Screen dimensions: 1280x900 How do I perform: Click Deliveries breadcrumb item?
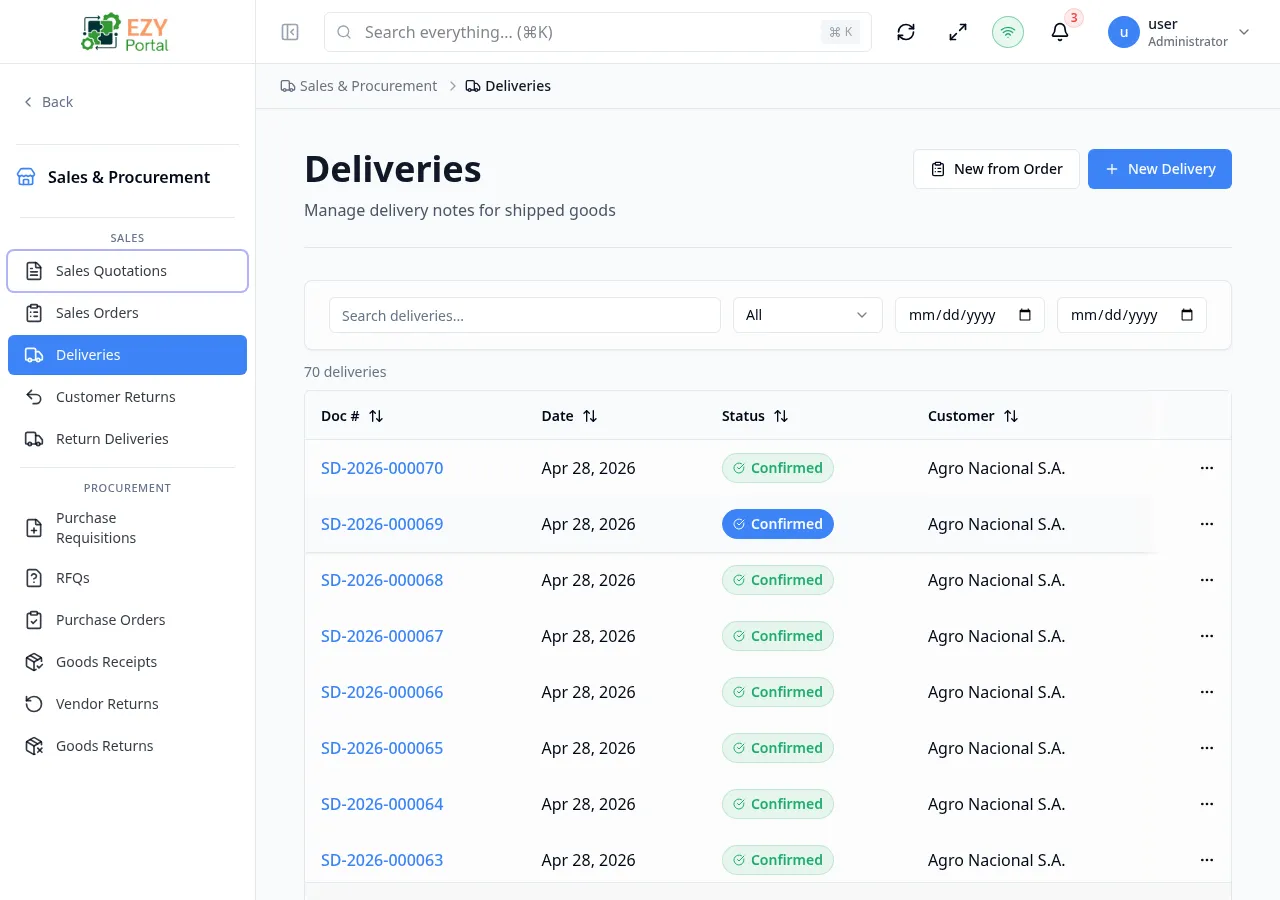[509, 86]
